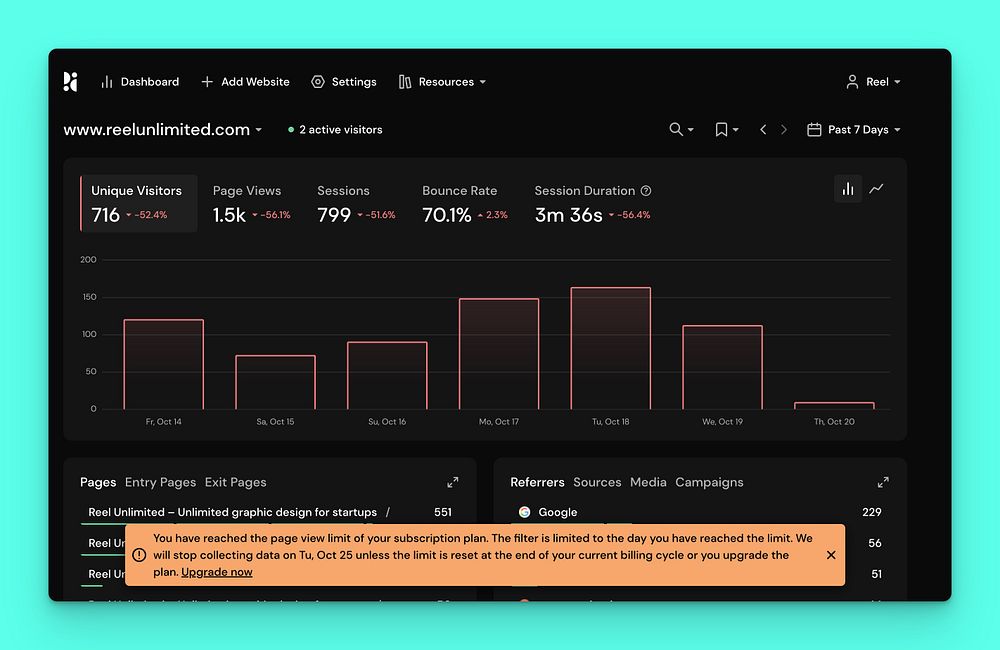Dismiss the page view limit banner
The height and width of the screenshot is (650, 1000).
tap(831, 555)
